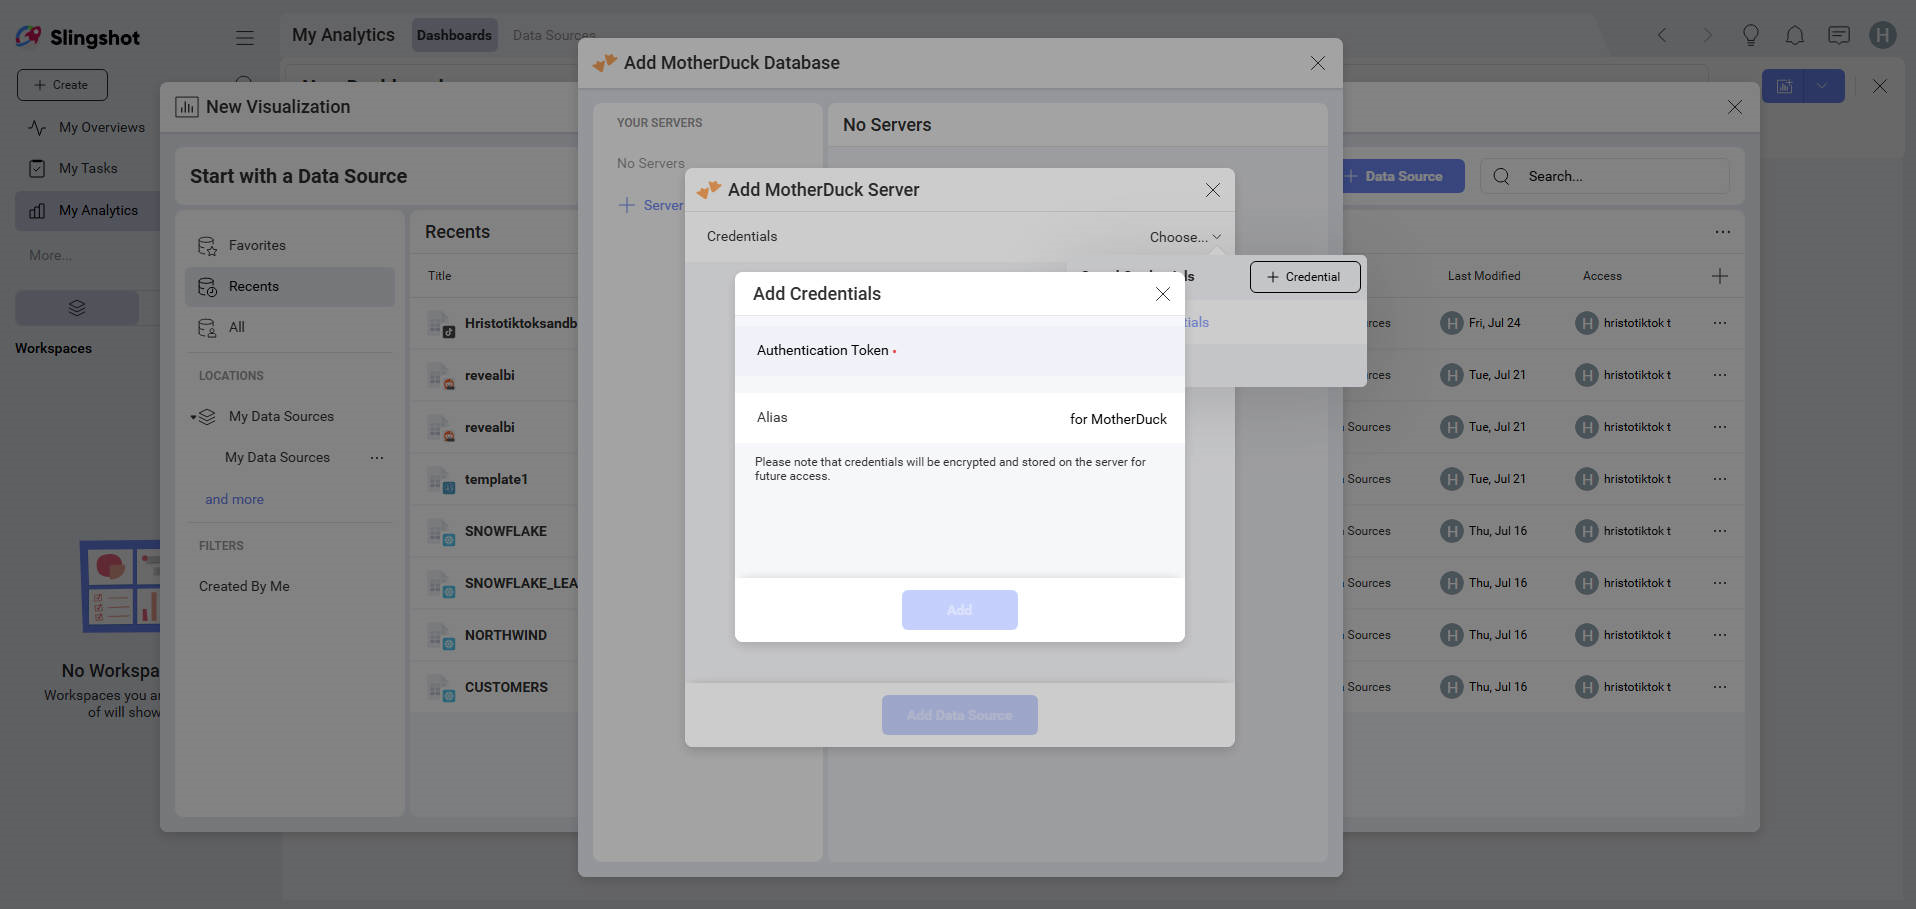Open the template1 data source
1916x909 pixels.
click(x=496, y=479)
